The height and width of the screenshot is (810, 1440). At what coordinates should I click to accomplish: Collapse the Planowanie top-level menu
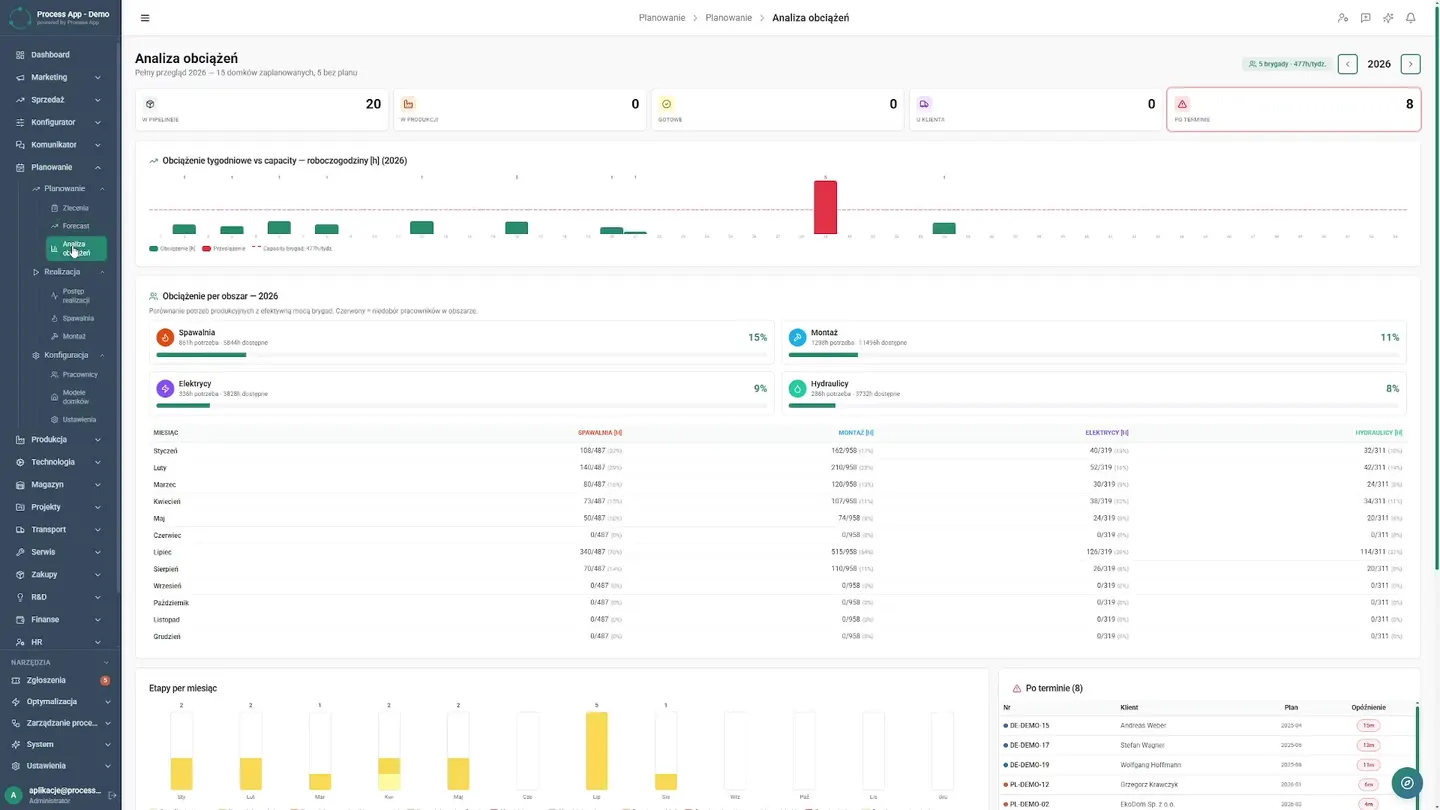point(60,167)
